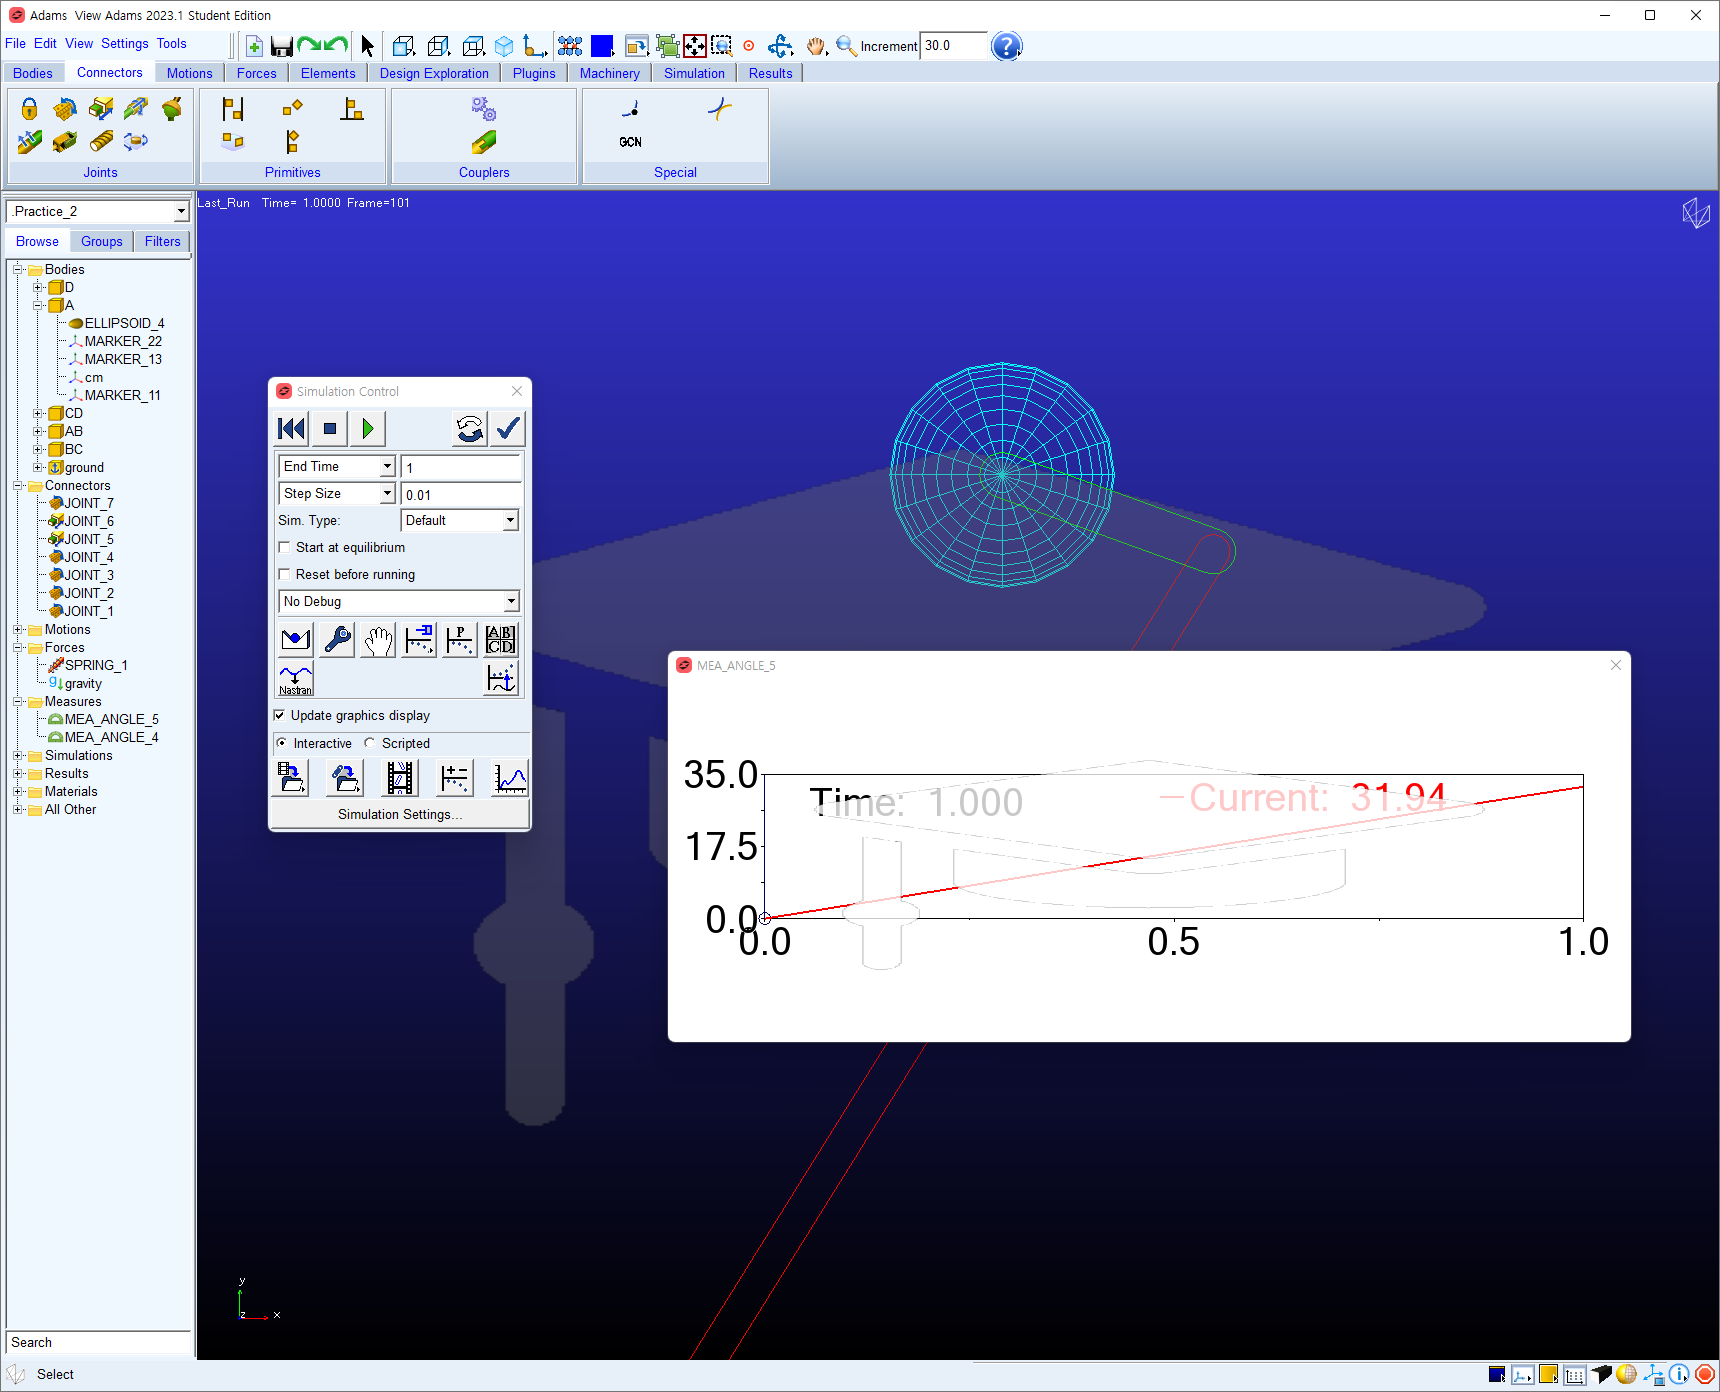Select the arrow pointer tool in toolbar
1720x1392 pixels.
click(x=367, y=46)
